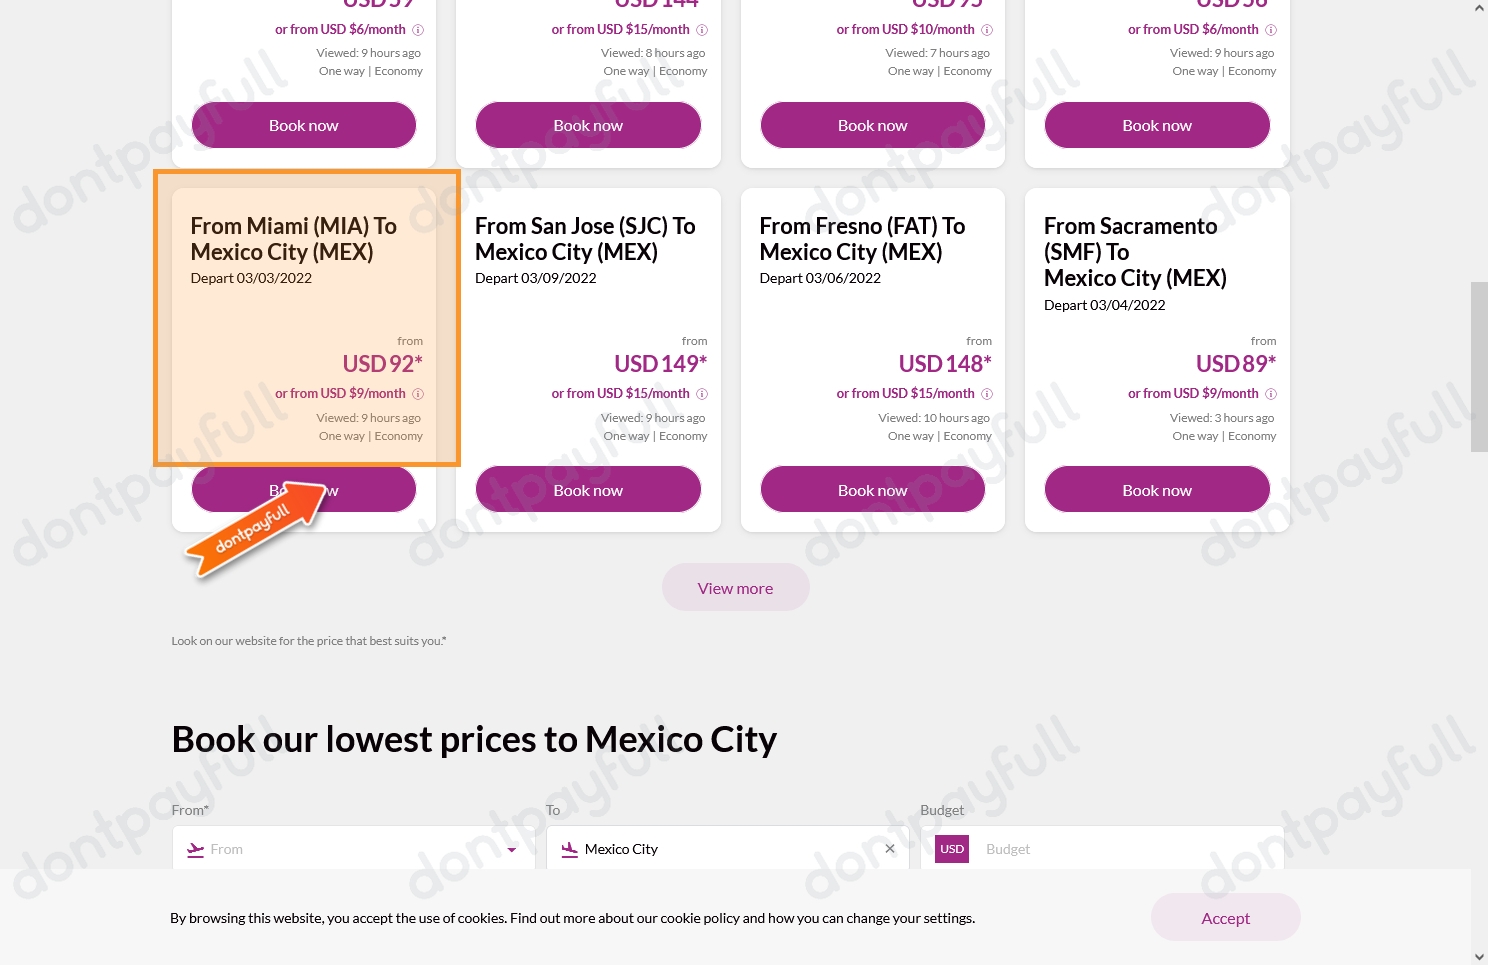The image size is (1488, 965).
Task: Book now for the San Jose departure
Action: (x=588, y=489)
